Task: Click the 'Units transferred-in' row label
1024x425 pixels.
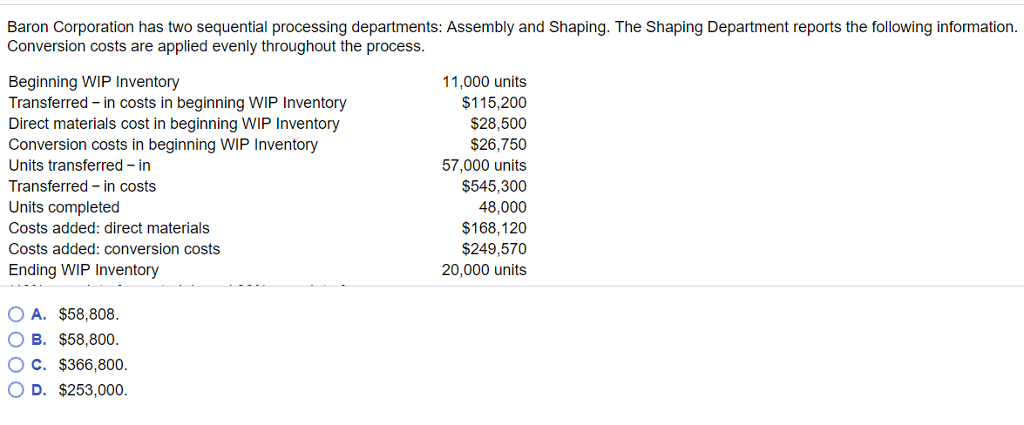Action: pyautogui.click(x=79, y=166)
